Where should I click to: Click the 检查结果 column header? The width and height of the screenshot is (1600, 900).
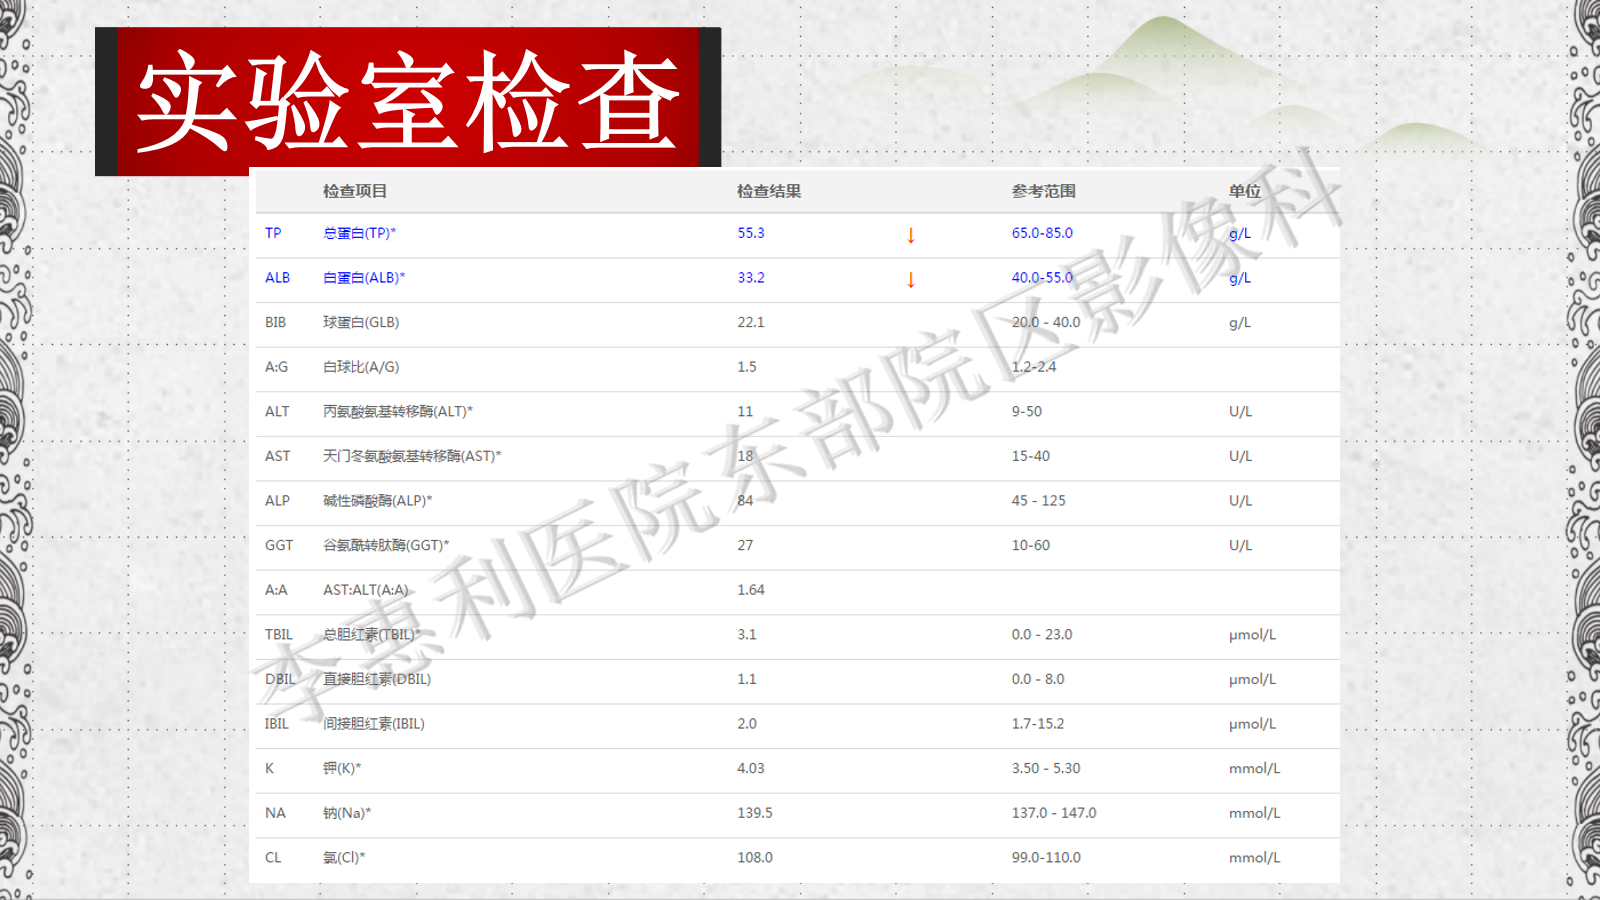click(769, 191)
